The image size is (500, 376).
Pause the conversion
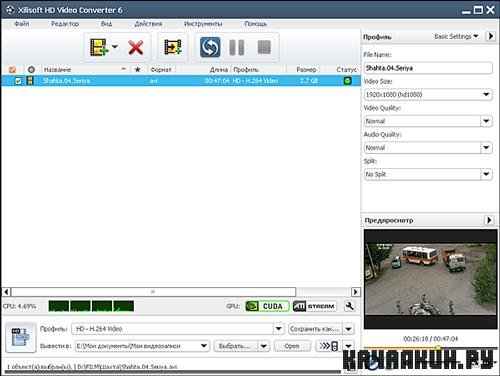coord(237,47)
